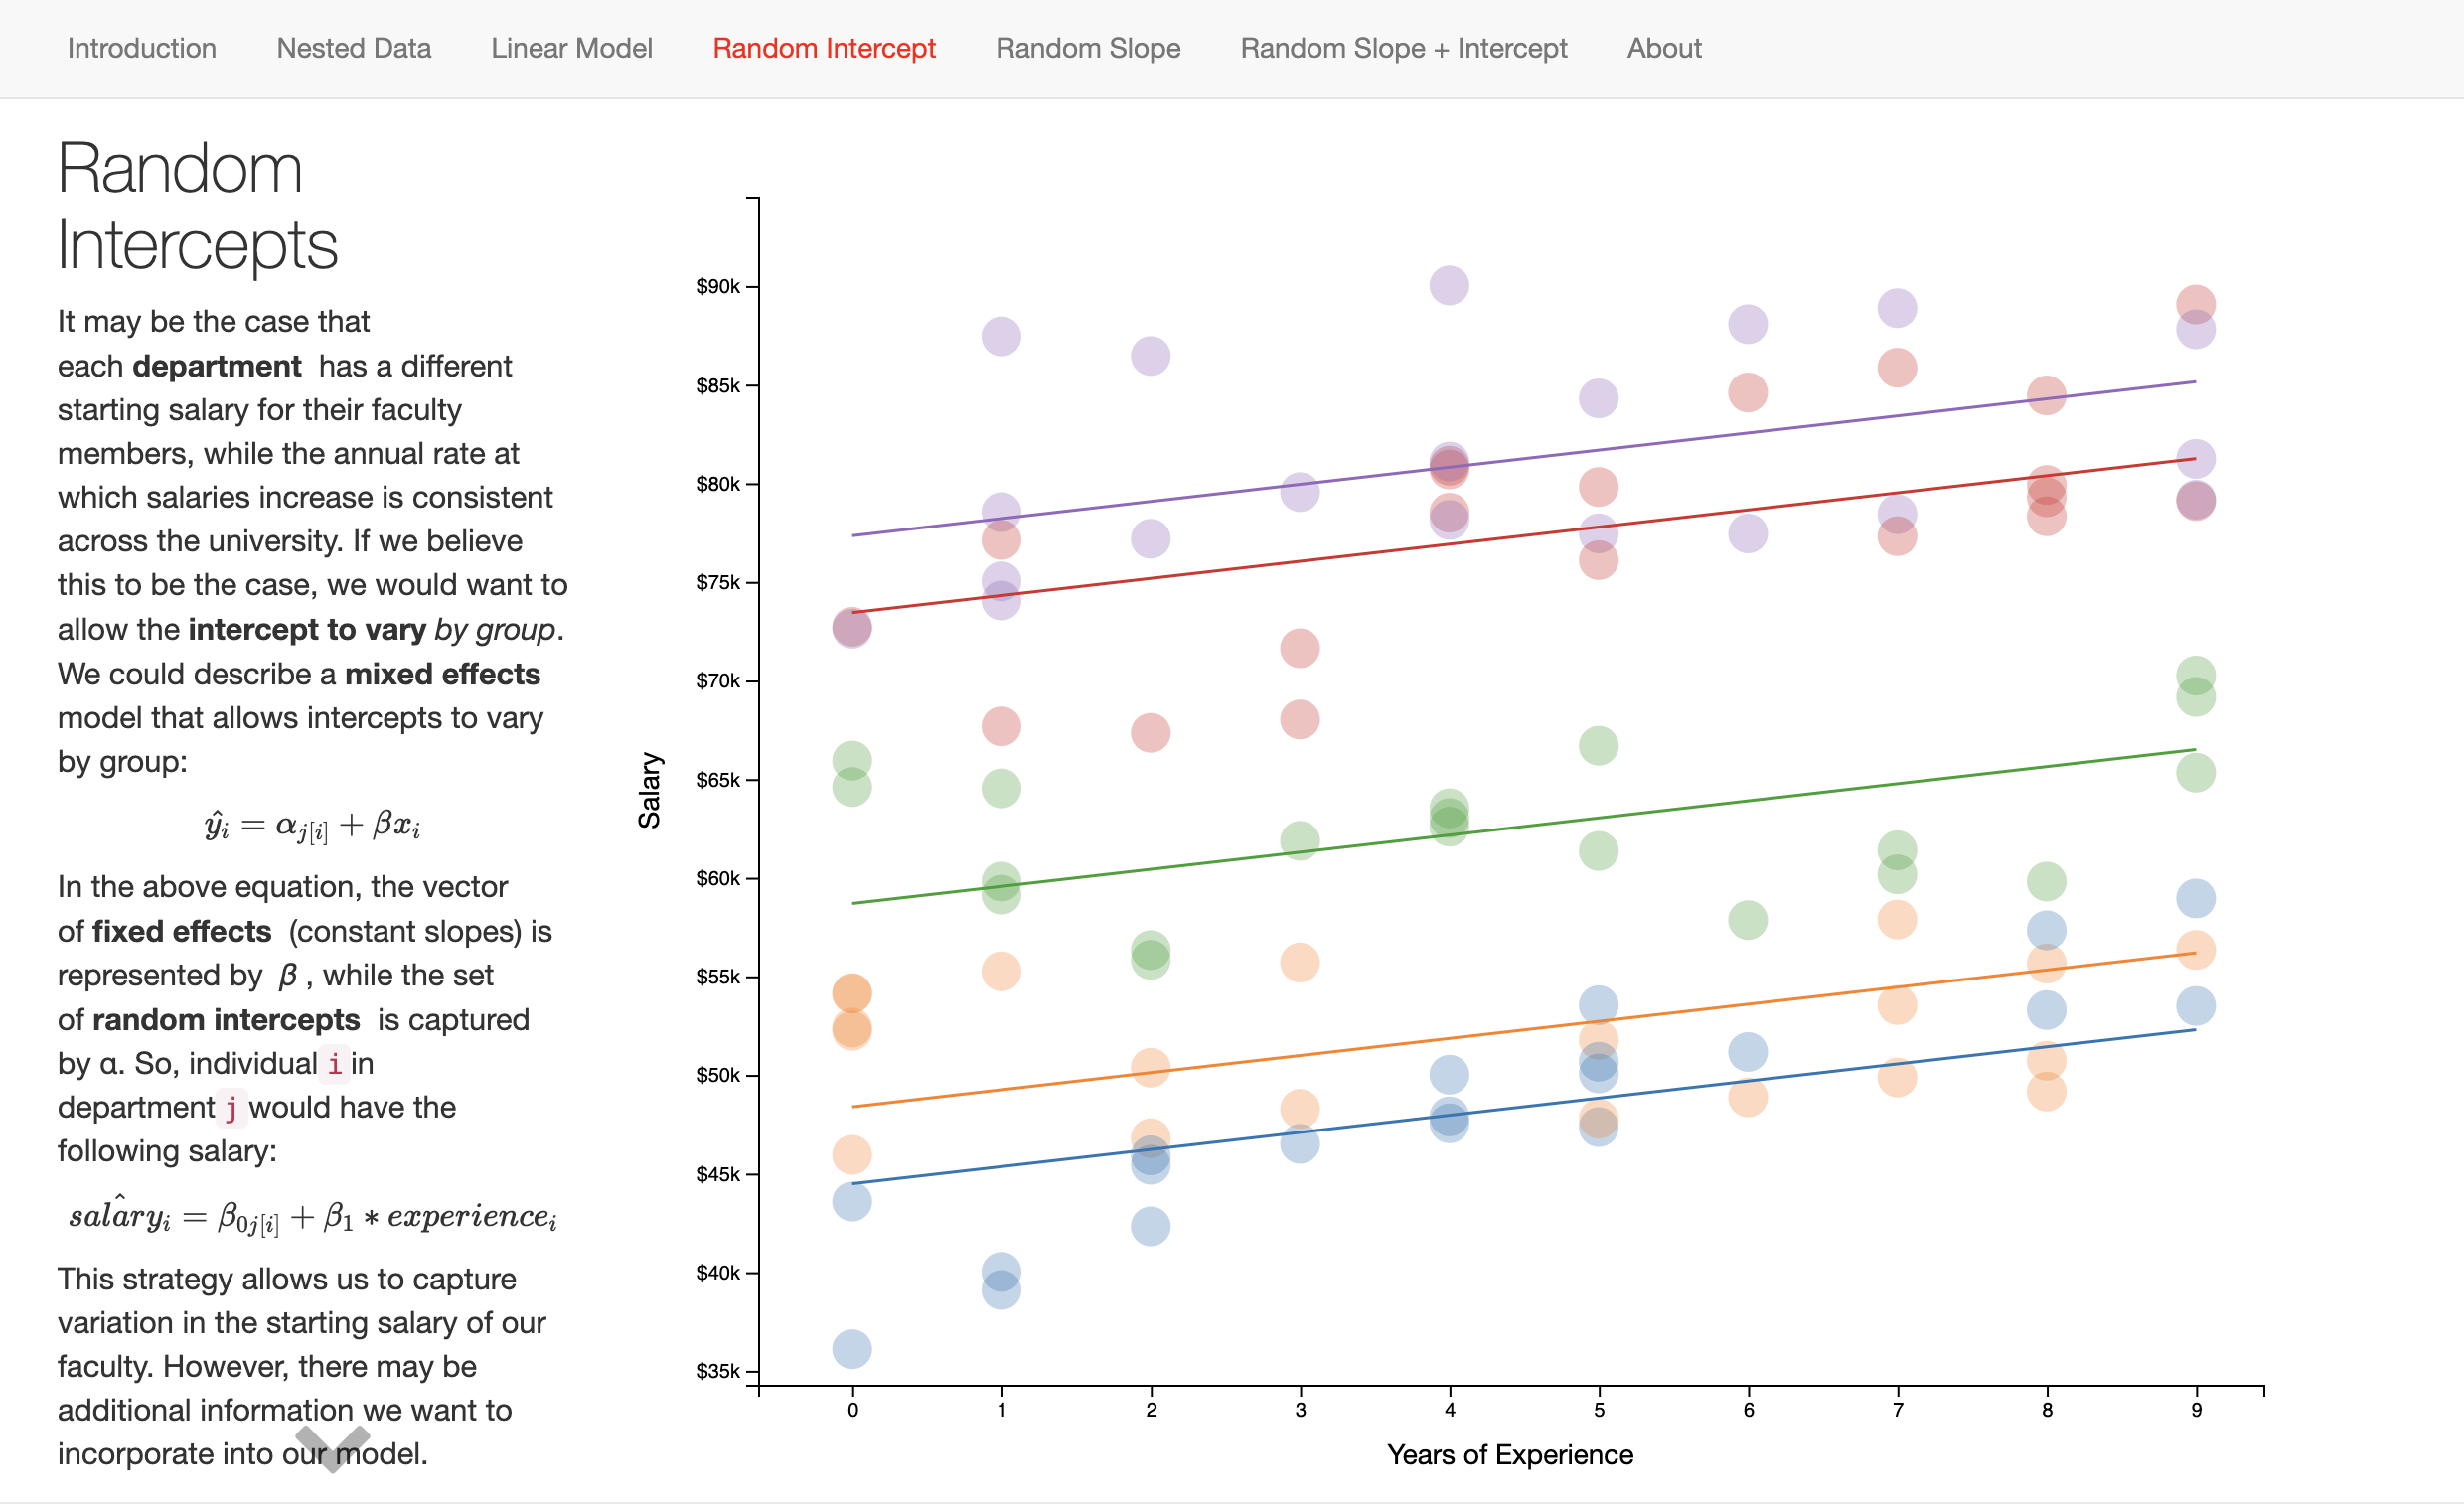Click the green regression line
2464x1508 pixels.
pos(1700,807)
